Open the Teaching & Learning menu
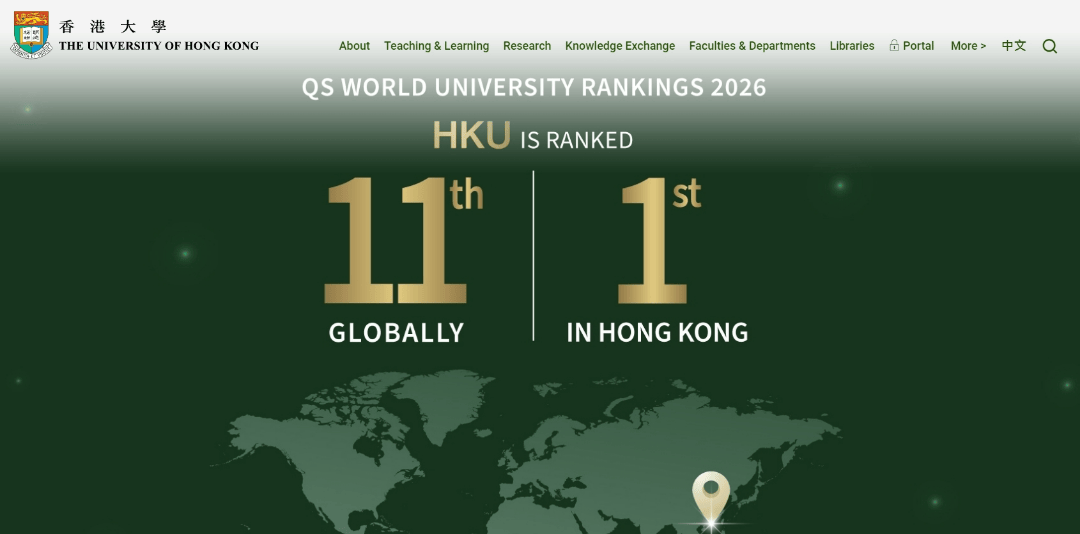 [436, 46]
